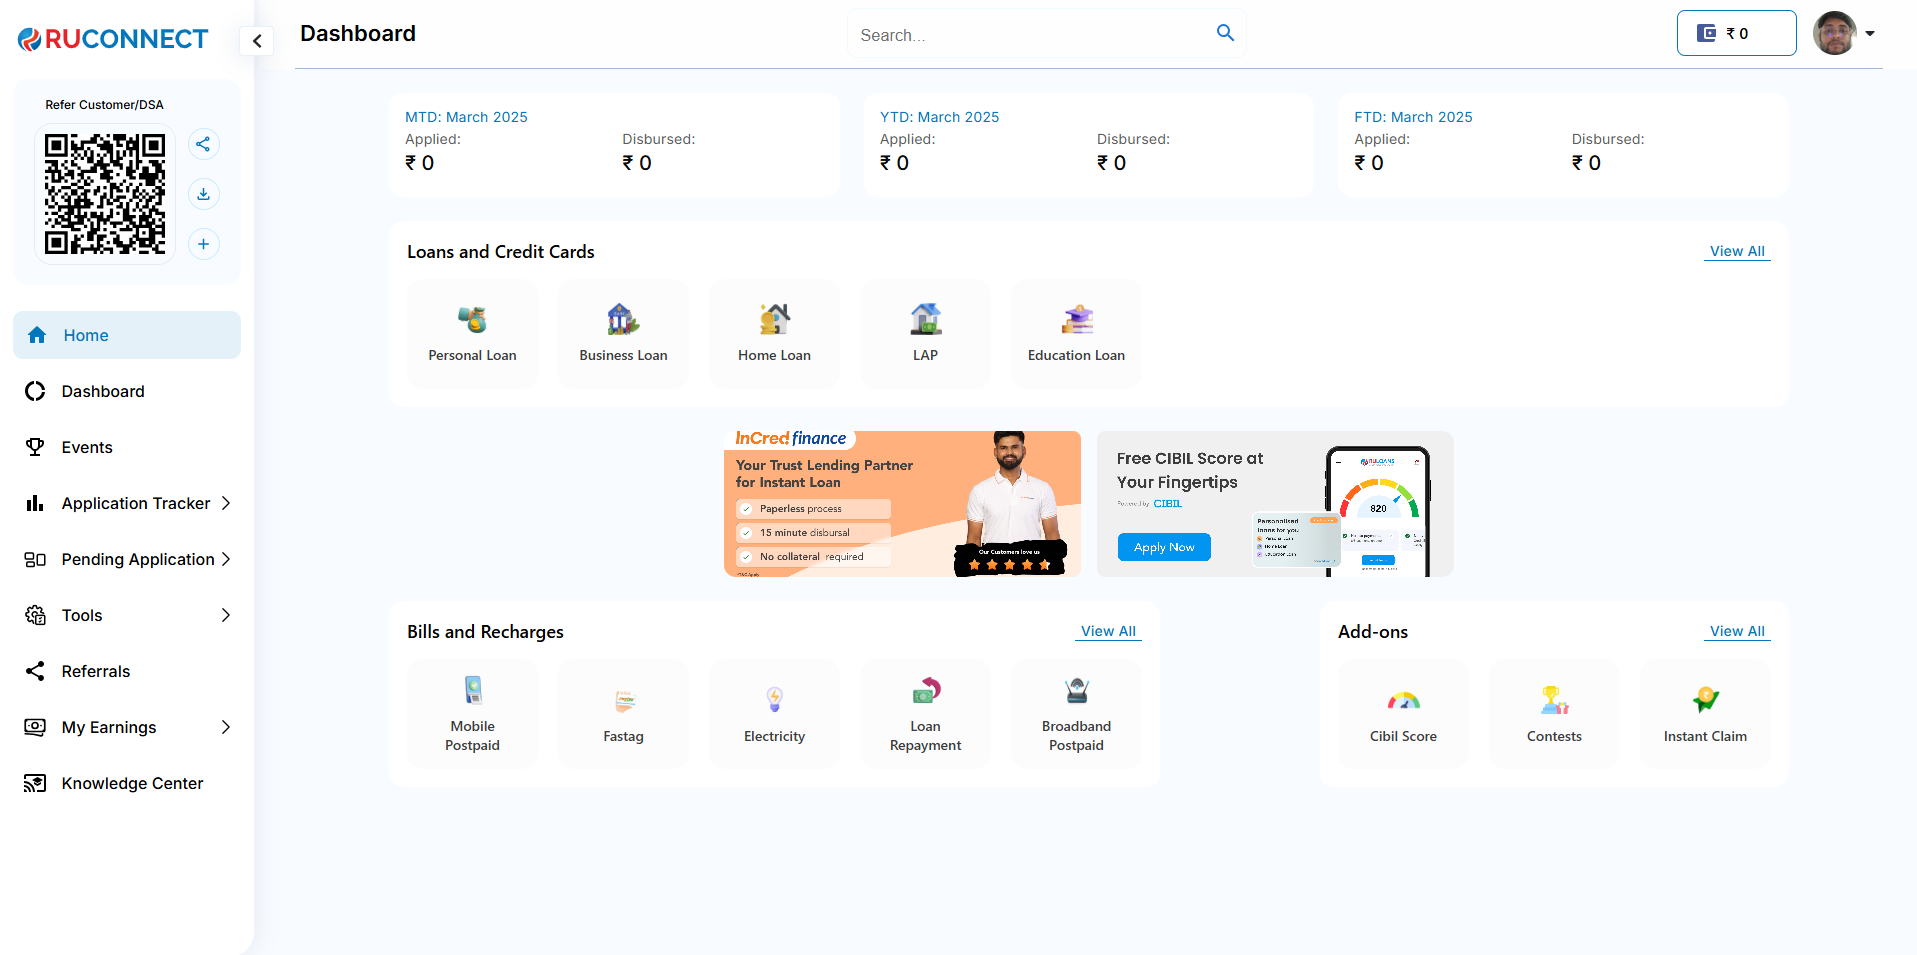1917x955 pixels.
Task: Open Knowledge Center from the sidebar
Action: coord(132,783)
